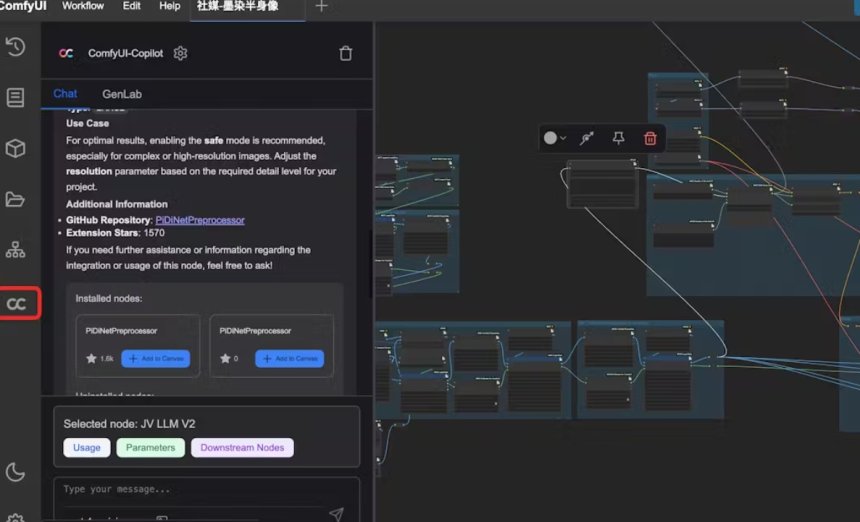This screenshot has width=860, height=522.
Task: Click the Usage button for JV LLM V2
Action: click(x=87, y=447)
